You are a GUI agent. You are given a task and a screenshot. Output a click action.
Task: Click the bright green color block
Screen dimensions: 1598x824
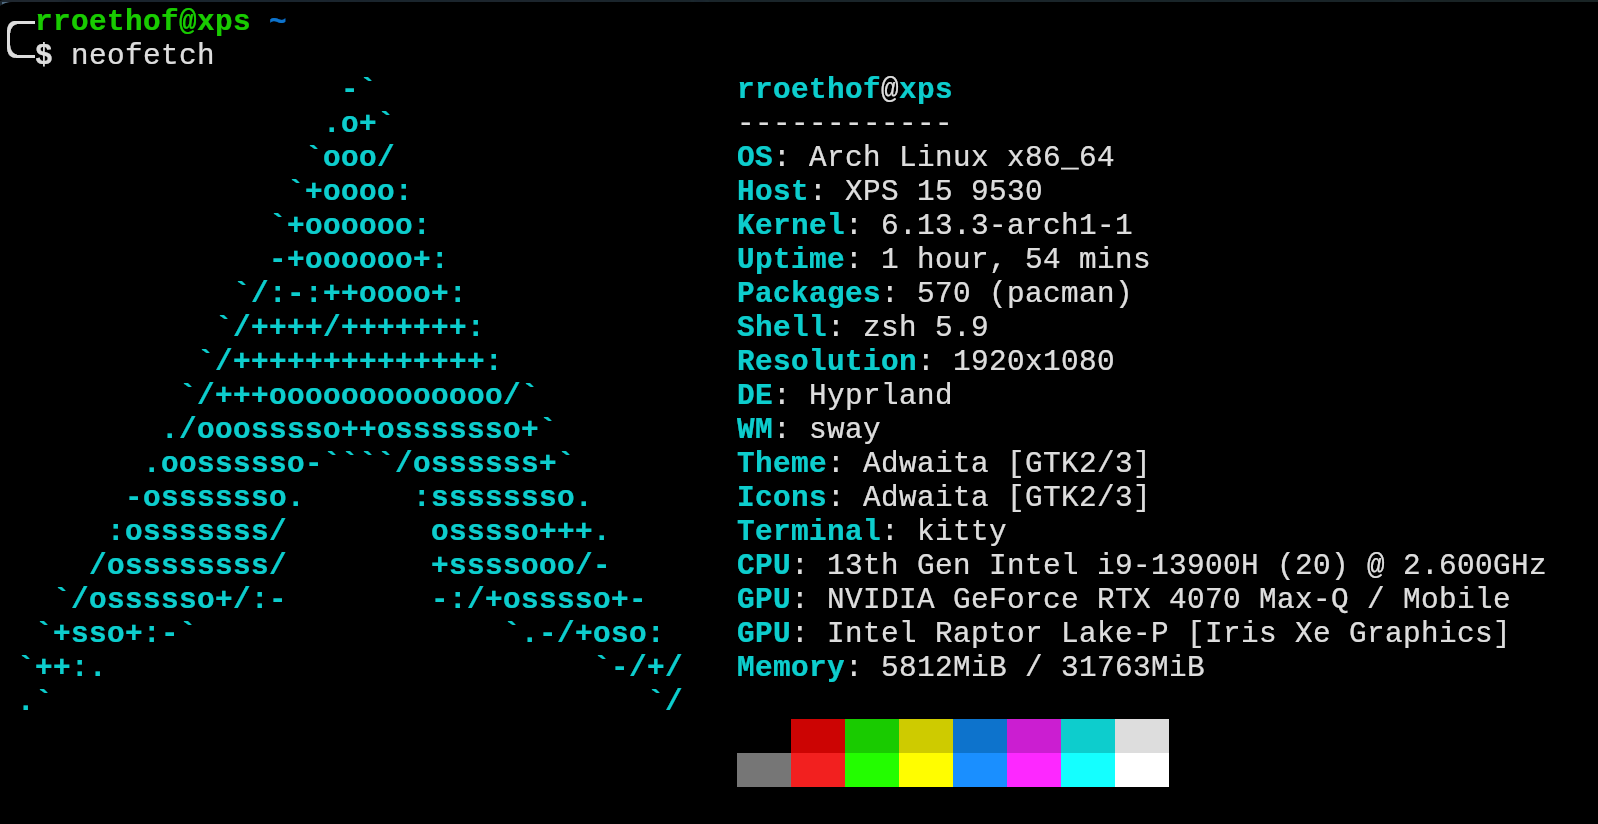872,770
